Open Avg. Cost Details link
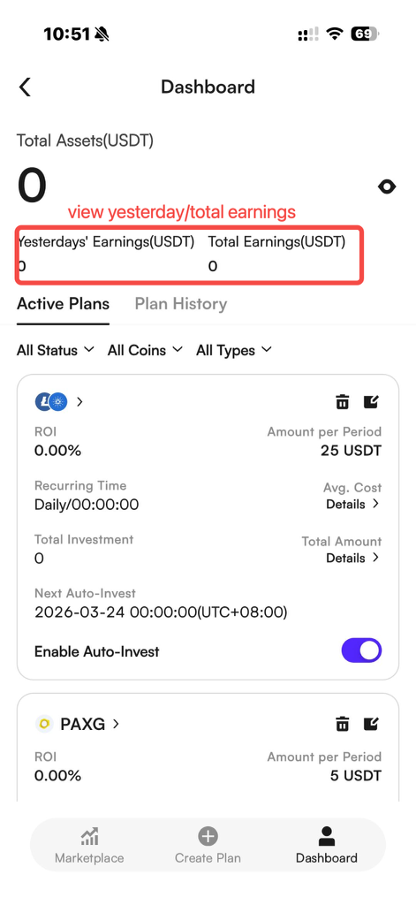The width and height of the screenshot is (416, 906). 352,504
